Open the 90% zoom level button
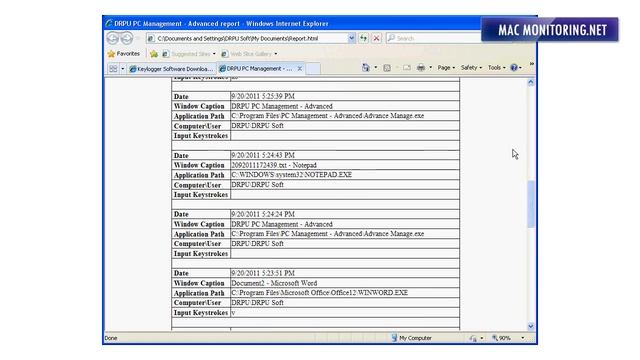 pos(502,338)
